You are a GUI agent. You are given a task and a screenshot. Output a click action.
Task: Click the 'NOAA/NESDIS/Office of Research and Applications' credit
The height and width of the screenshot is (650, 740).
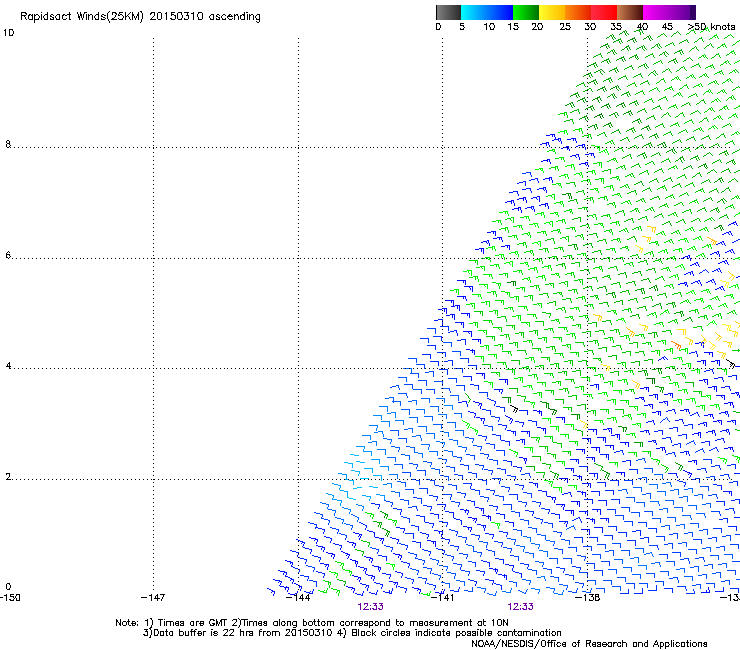pos(589,644)
